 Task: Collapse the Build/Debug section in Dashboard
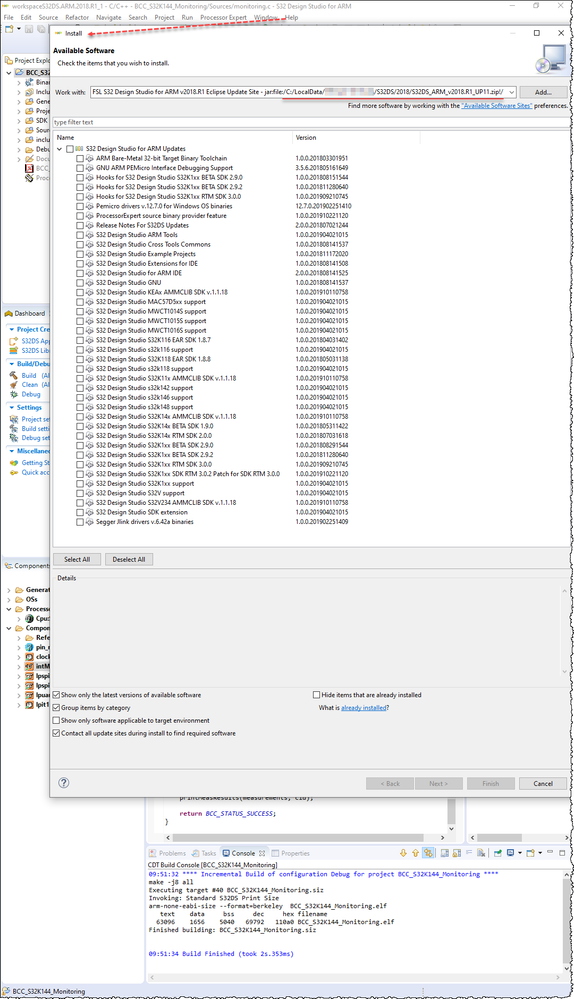point(11,364)
